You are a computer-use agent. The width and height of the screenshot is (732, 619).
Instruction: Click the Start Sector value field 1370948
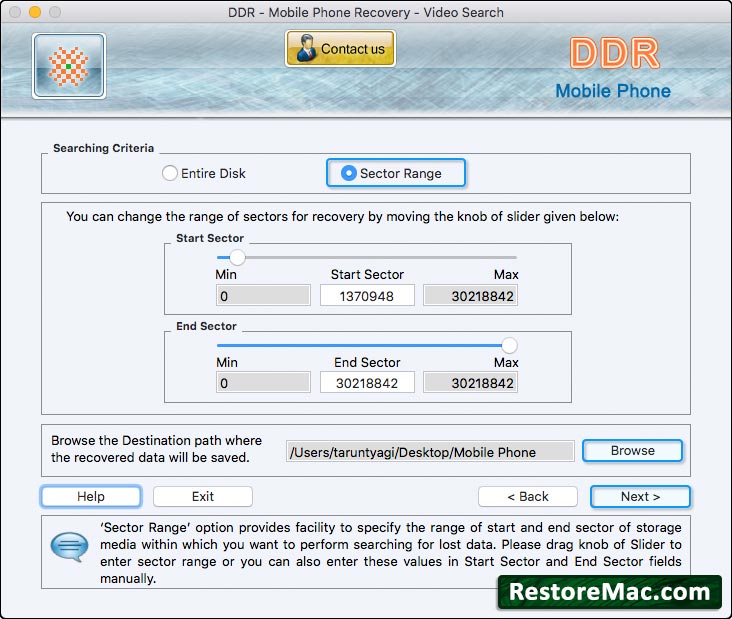pos(367,295)
